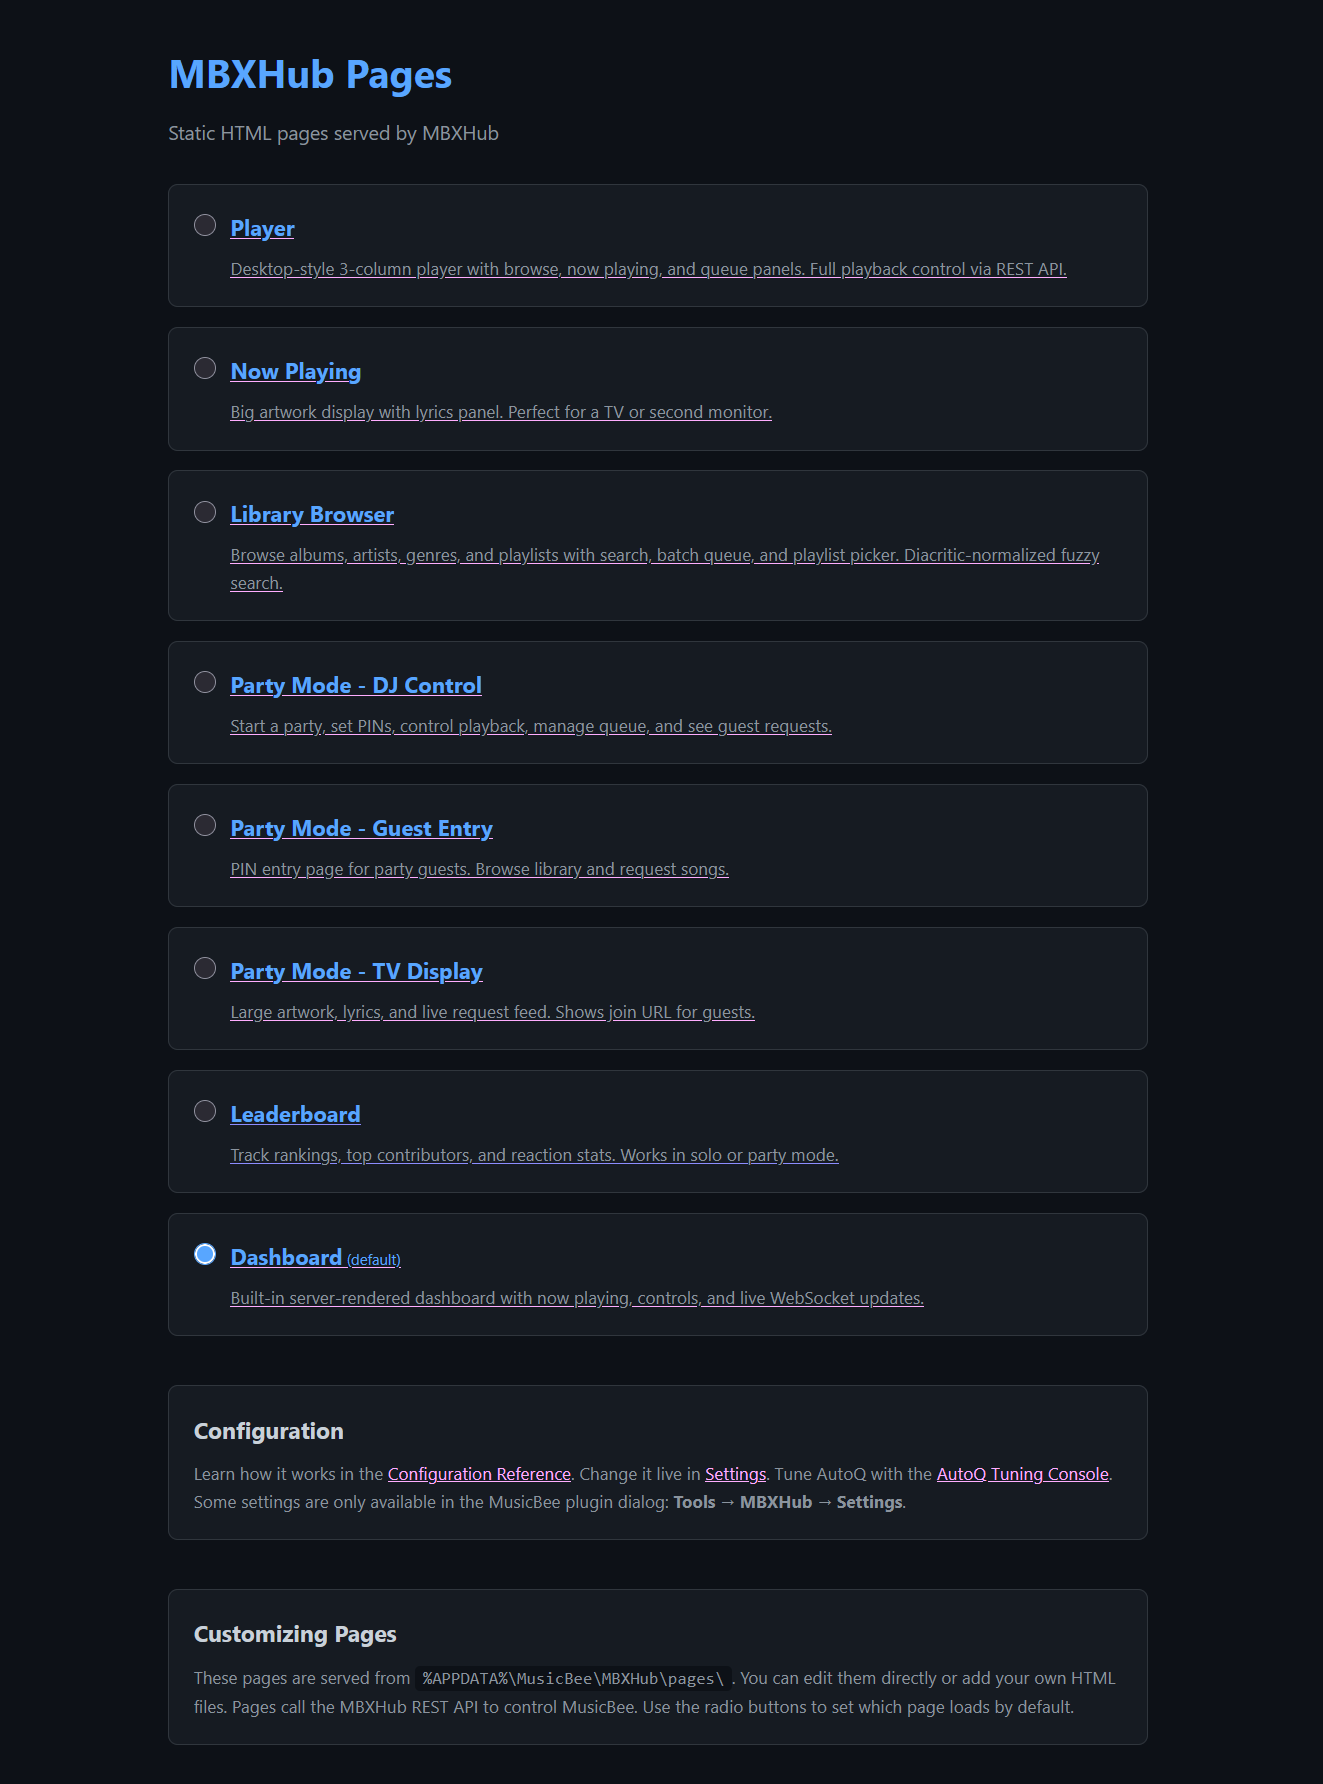Click the selected Dashboard radio button
Screen dimensions: 1323x1784
[206, 1253]
